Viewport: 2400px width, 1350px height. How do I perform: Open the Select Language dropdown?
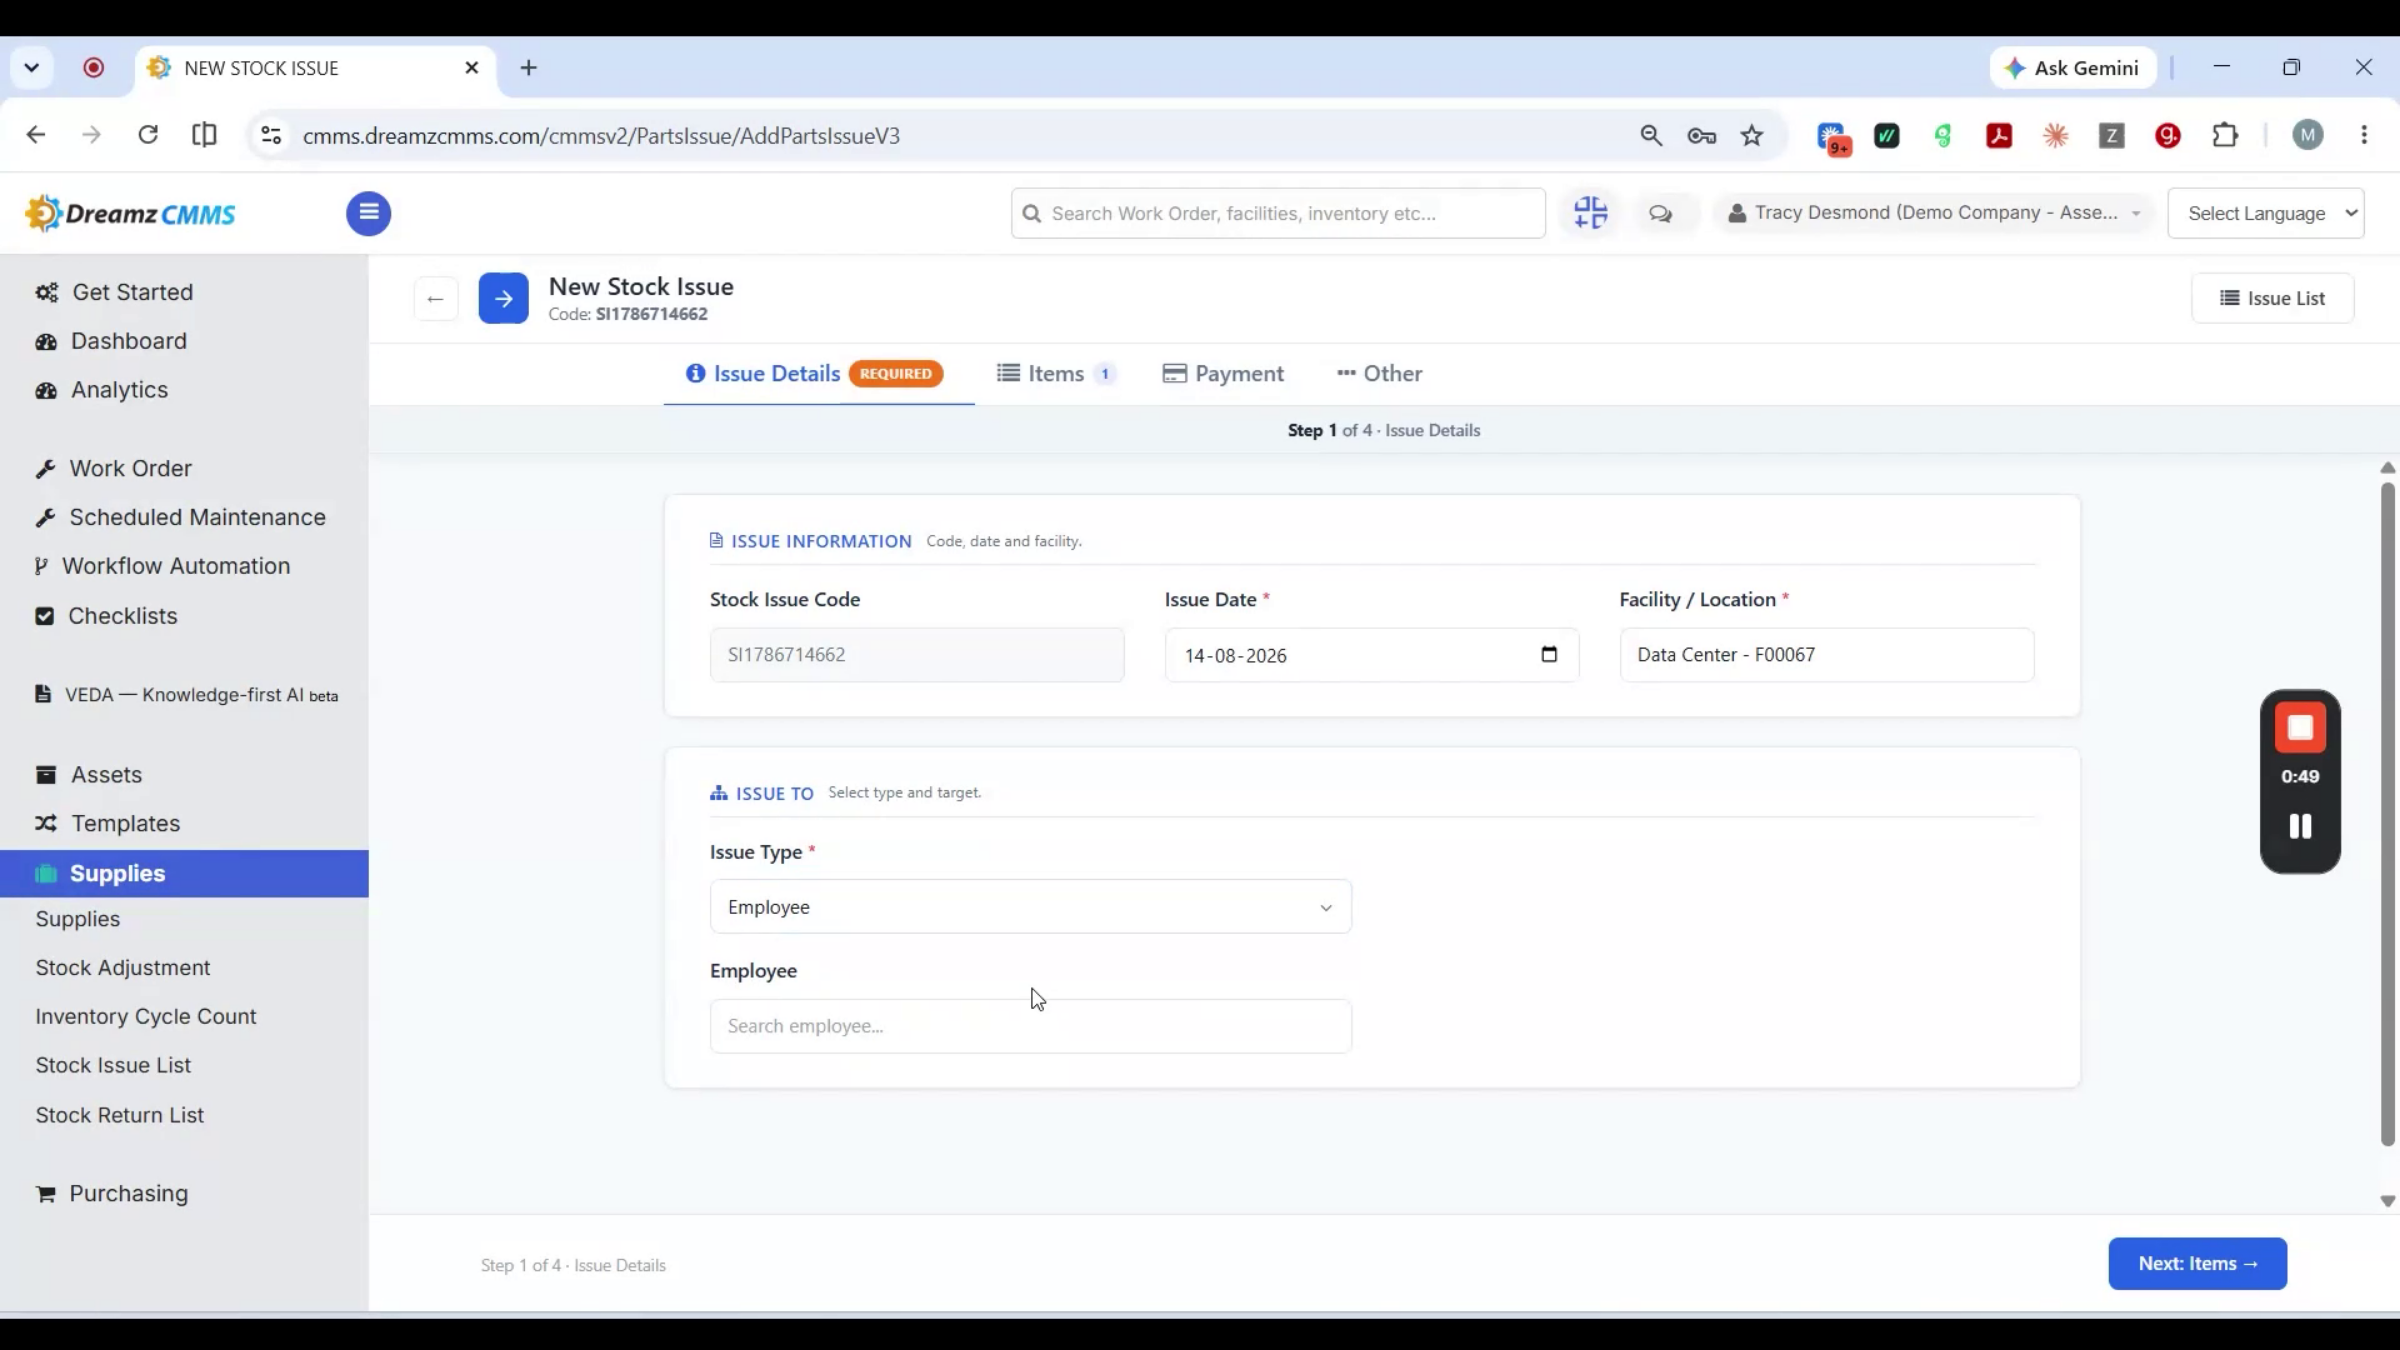tap(2266, 213)
